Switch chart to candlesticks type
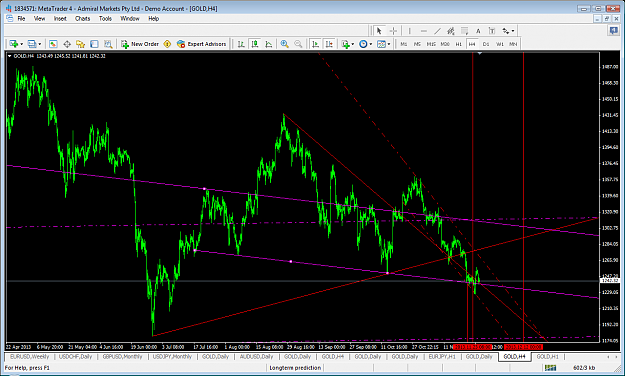 tap(255, 44)
